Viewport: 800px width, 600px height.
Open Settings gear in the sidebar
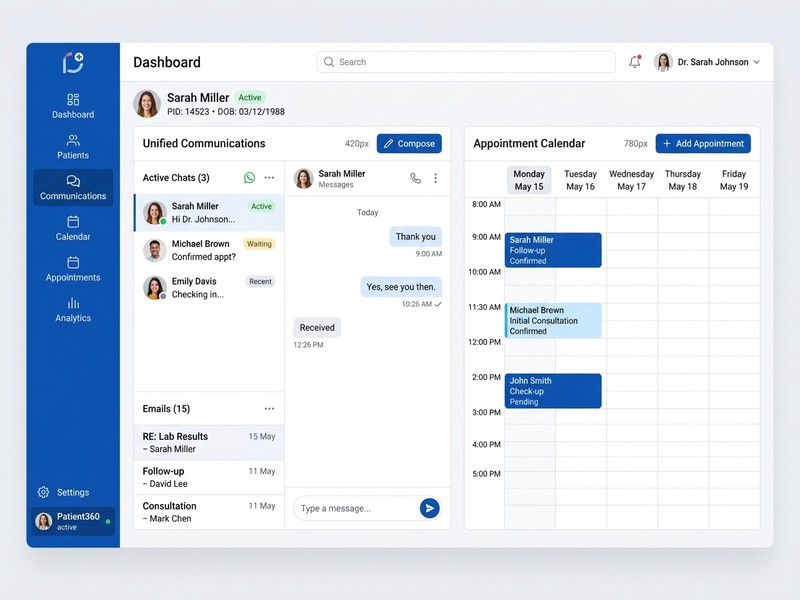tap(44, 492)
